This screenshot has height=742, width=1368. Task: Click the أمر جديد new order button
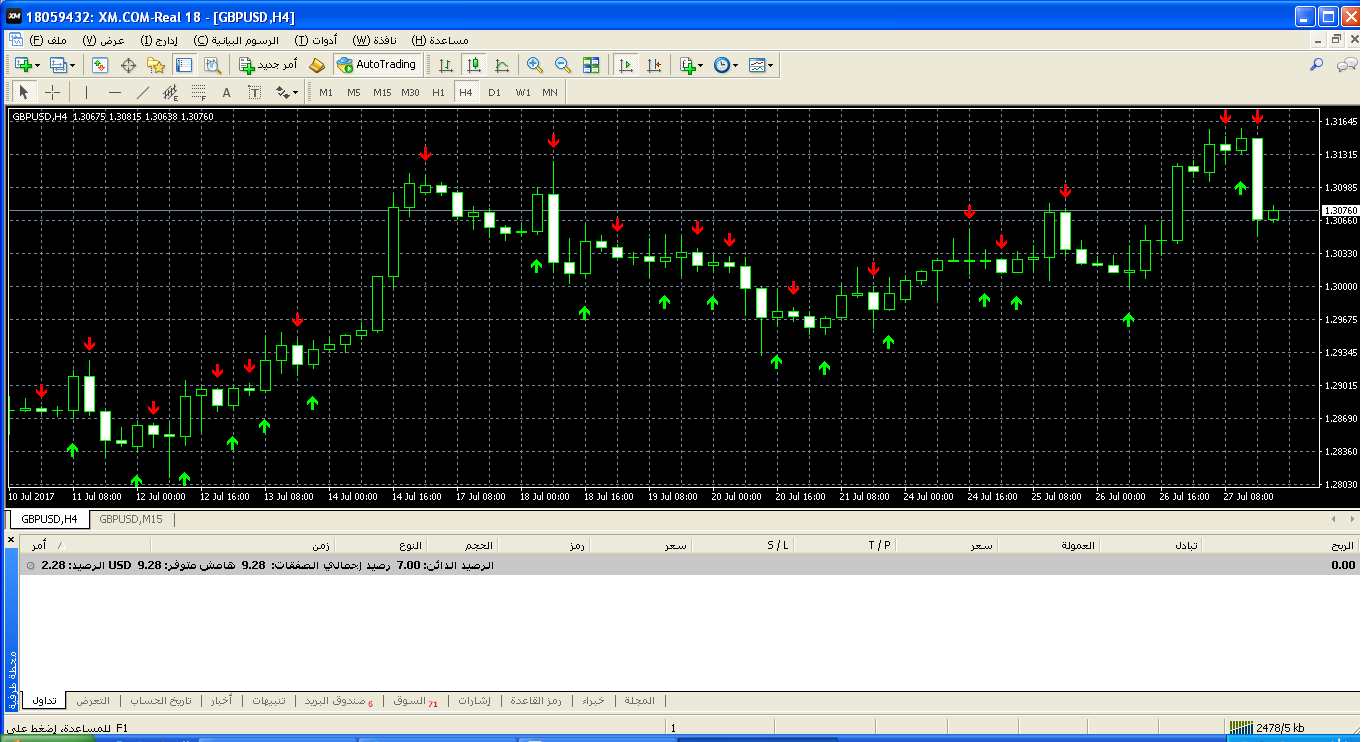pyautogui.click(x=268, y=65)
